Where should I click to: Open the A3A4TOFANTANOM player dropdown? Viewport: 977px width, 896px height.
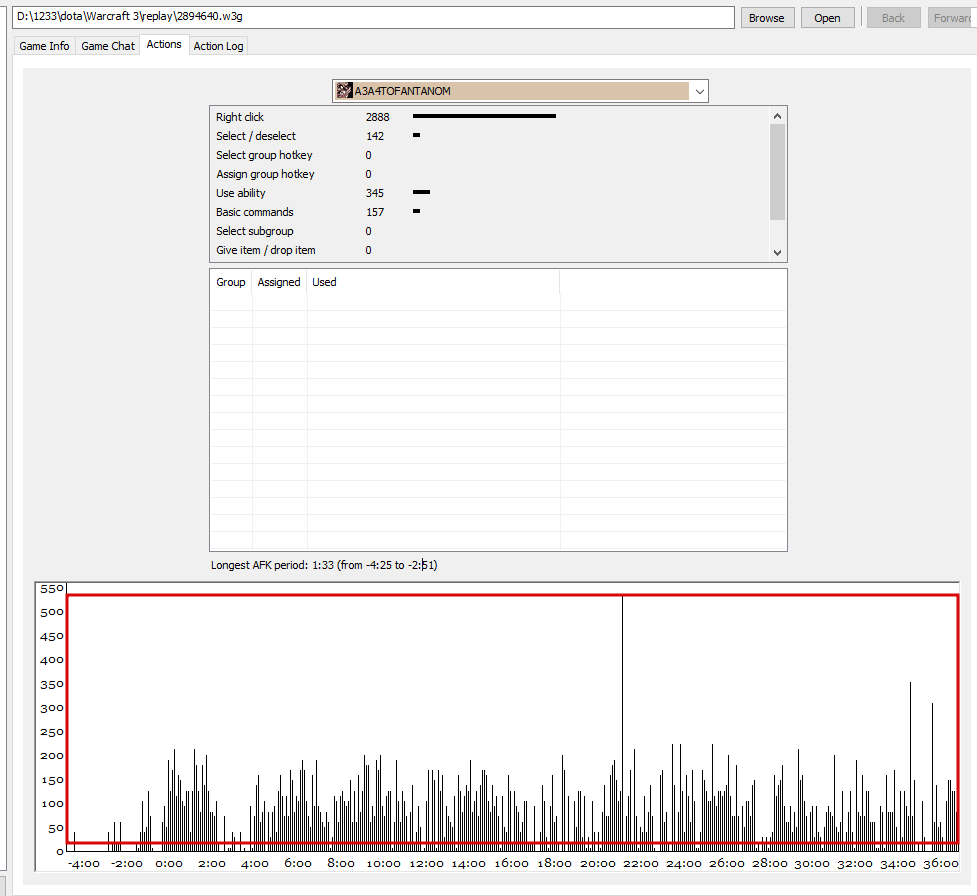tap(520, 91)
